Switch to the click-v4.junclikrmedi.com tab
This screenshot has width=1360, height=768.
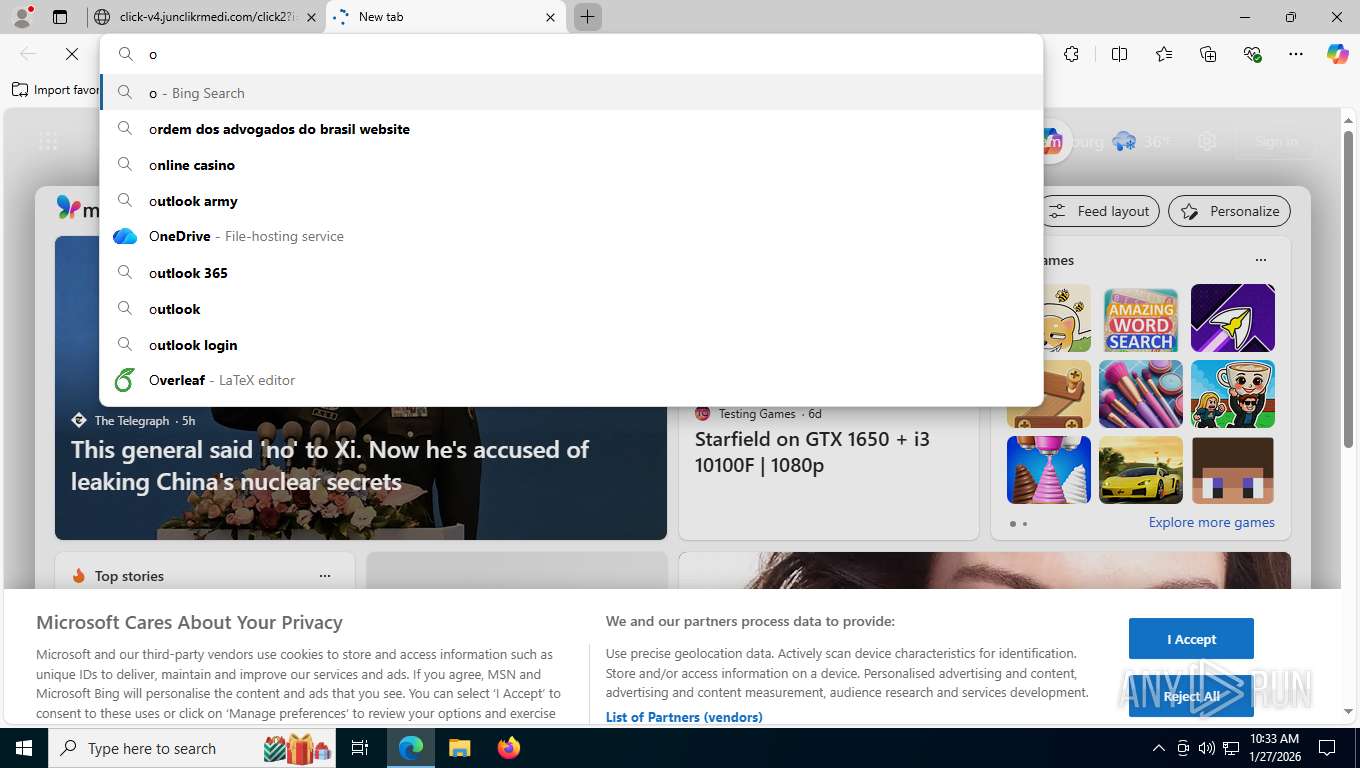pos(205,17)
